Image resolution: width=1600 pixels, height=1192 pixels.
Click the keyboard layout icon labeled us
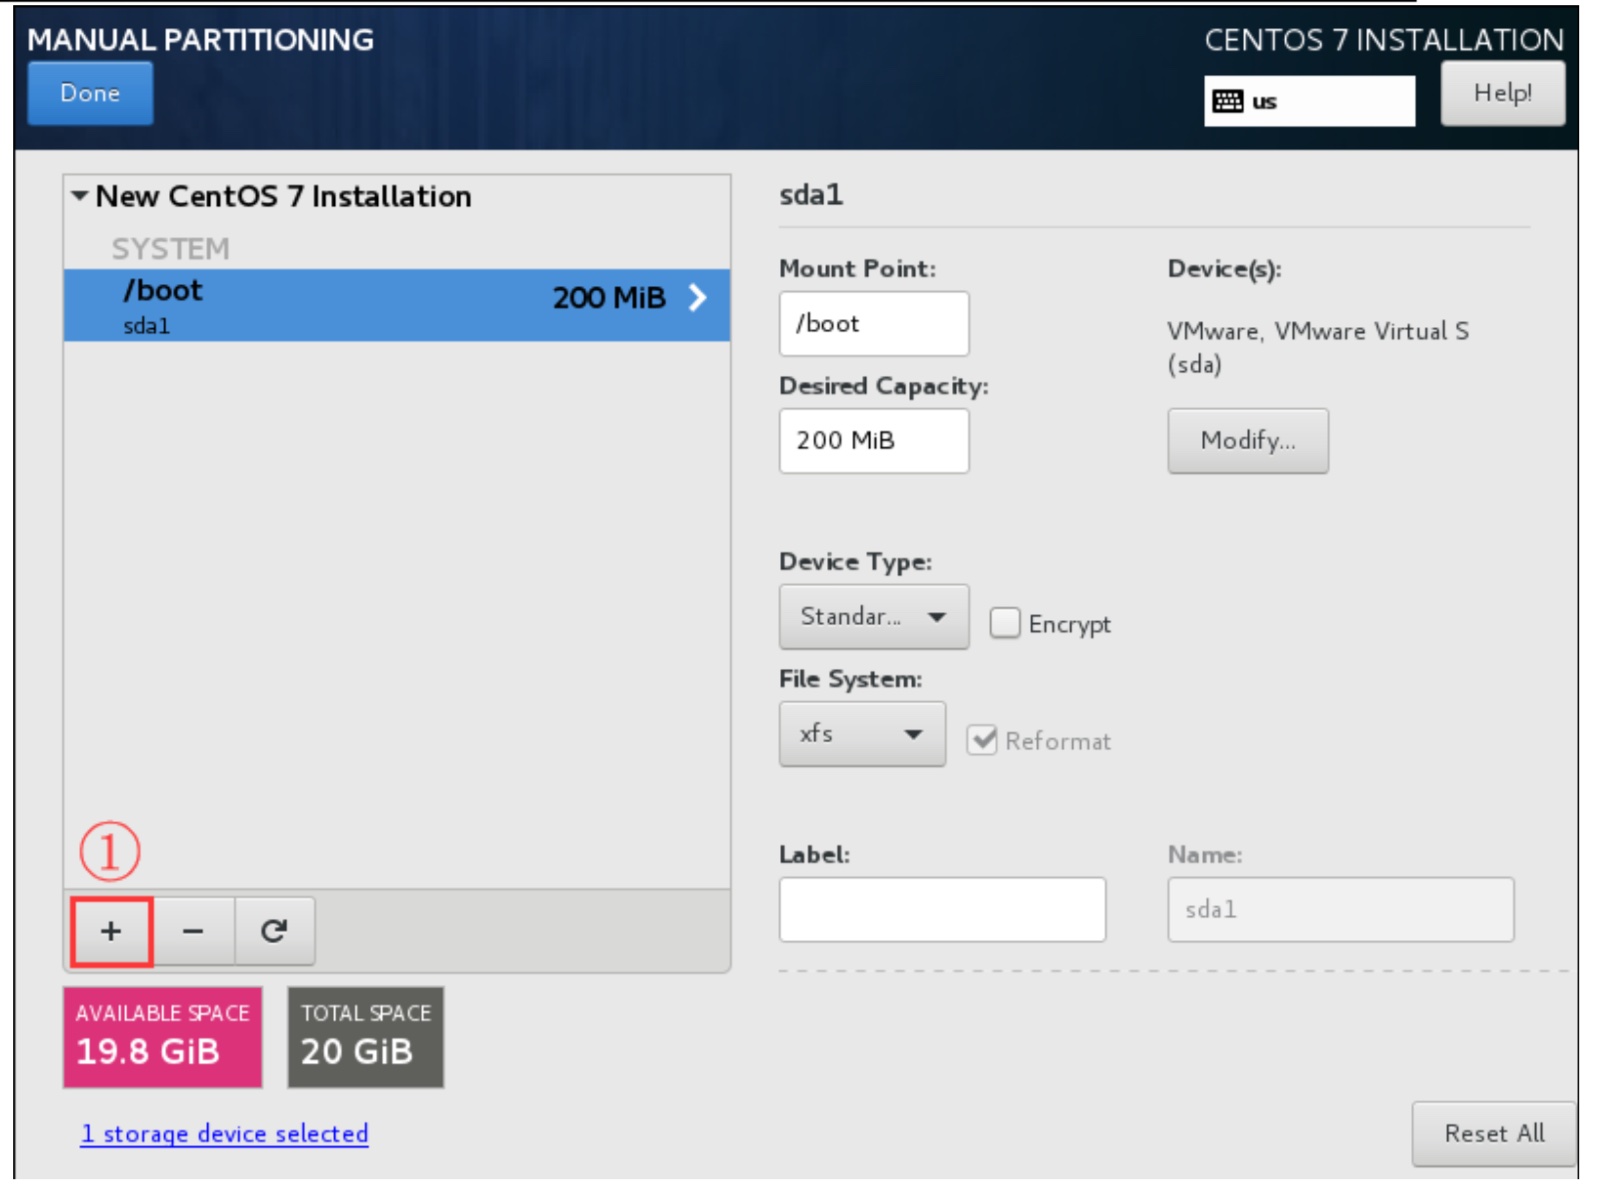(1228, 101)
